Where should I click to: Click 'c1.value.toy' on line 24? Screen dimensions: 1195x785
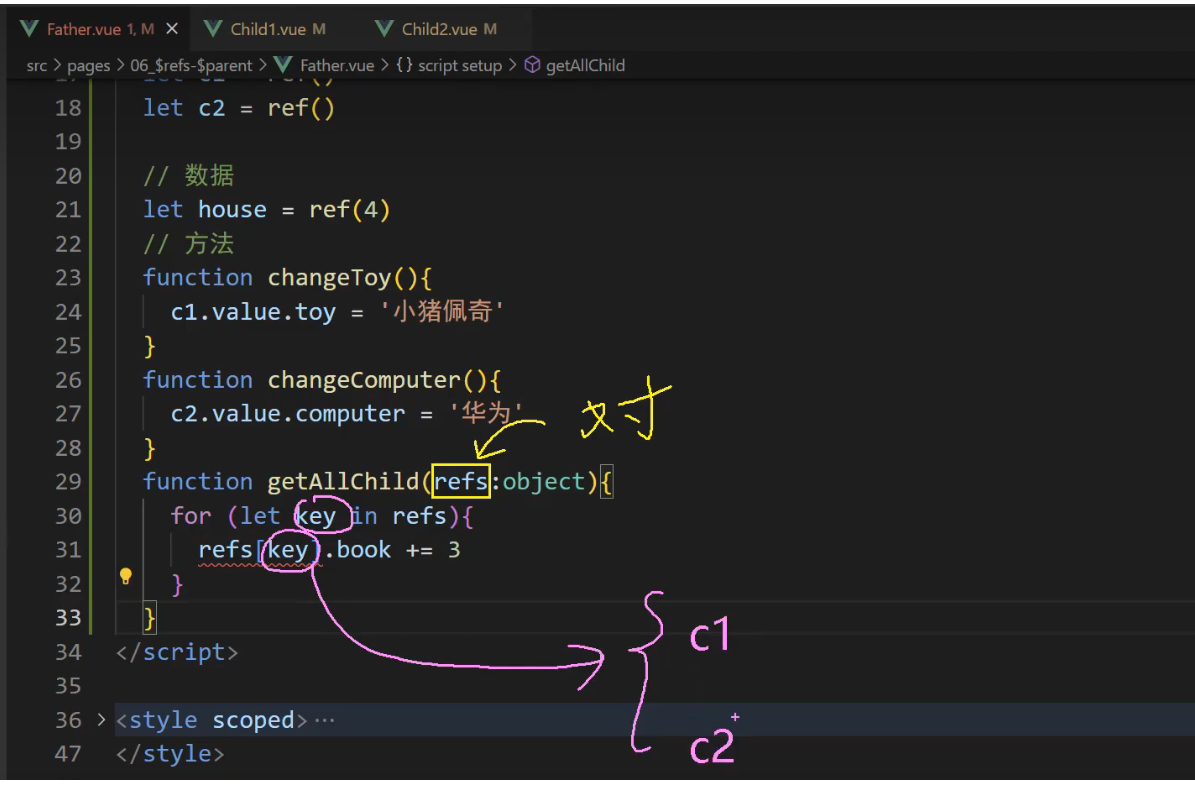click(253, 312)
